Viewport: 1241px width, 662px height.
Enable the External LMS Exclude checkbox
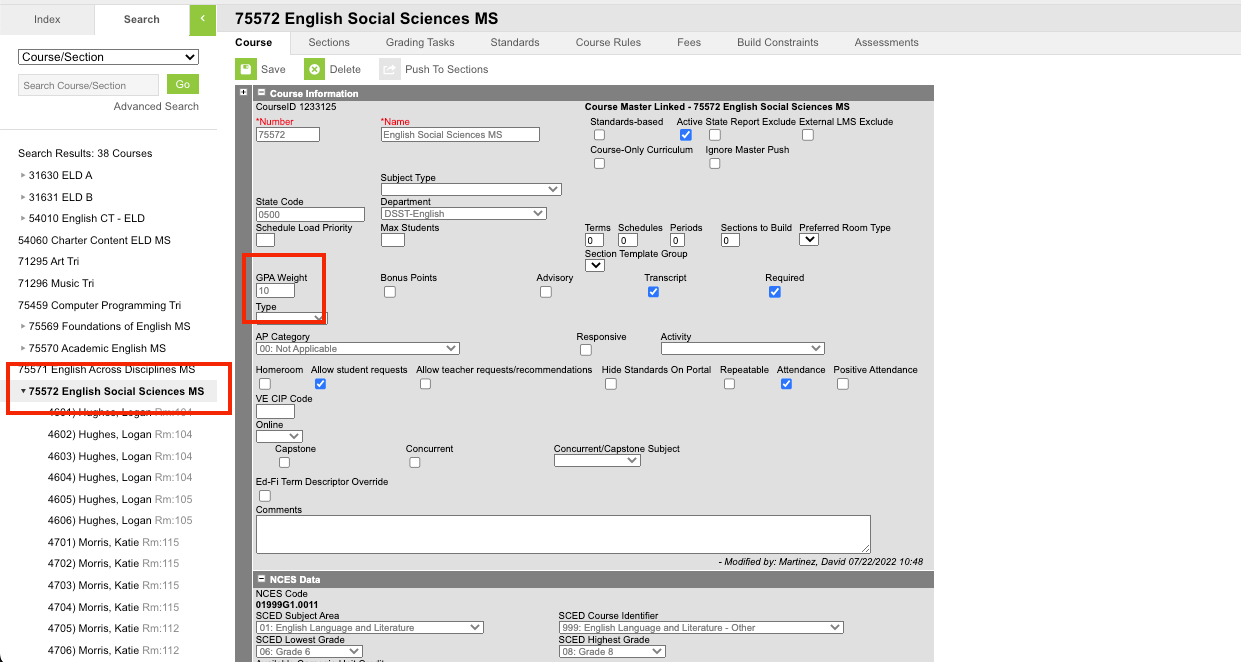808,135
